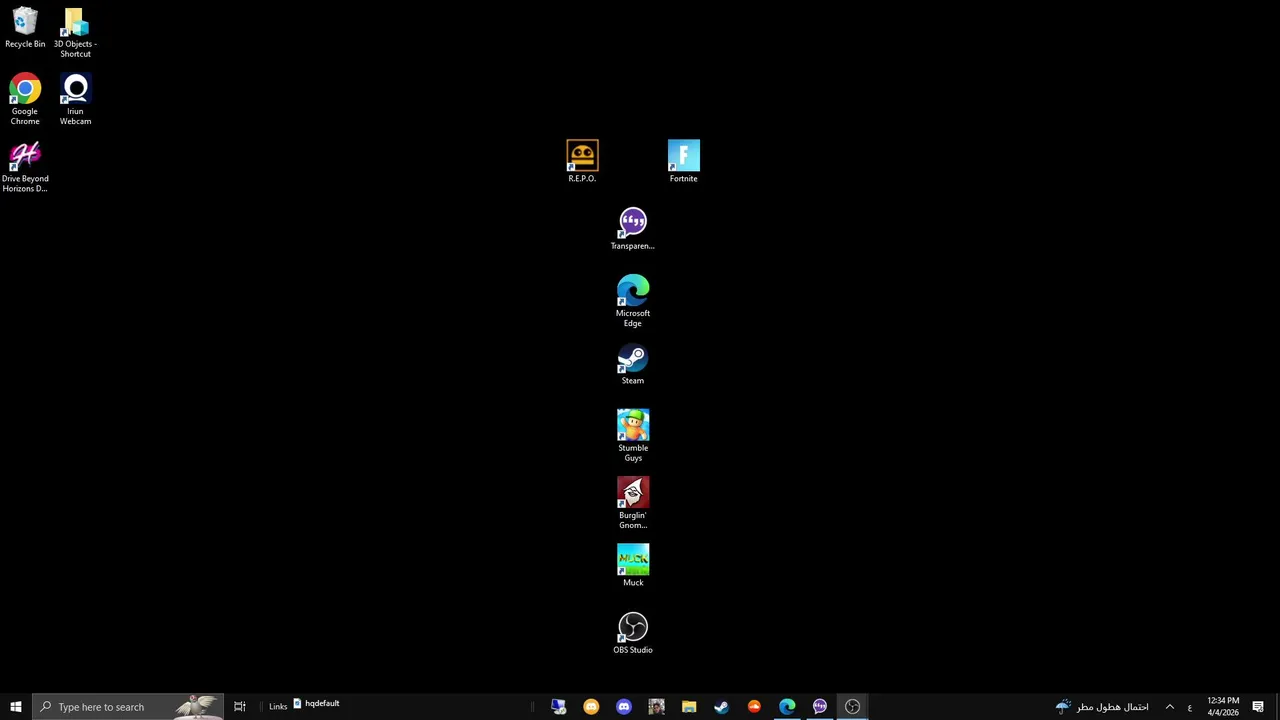Image resolution: width=1280 pixels, height=720 pixels.
Task: Select the OBS Studio desktop icon
Action: click(633, 633)
